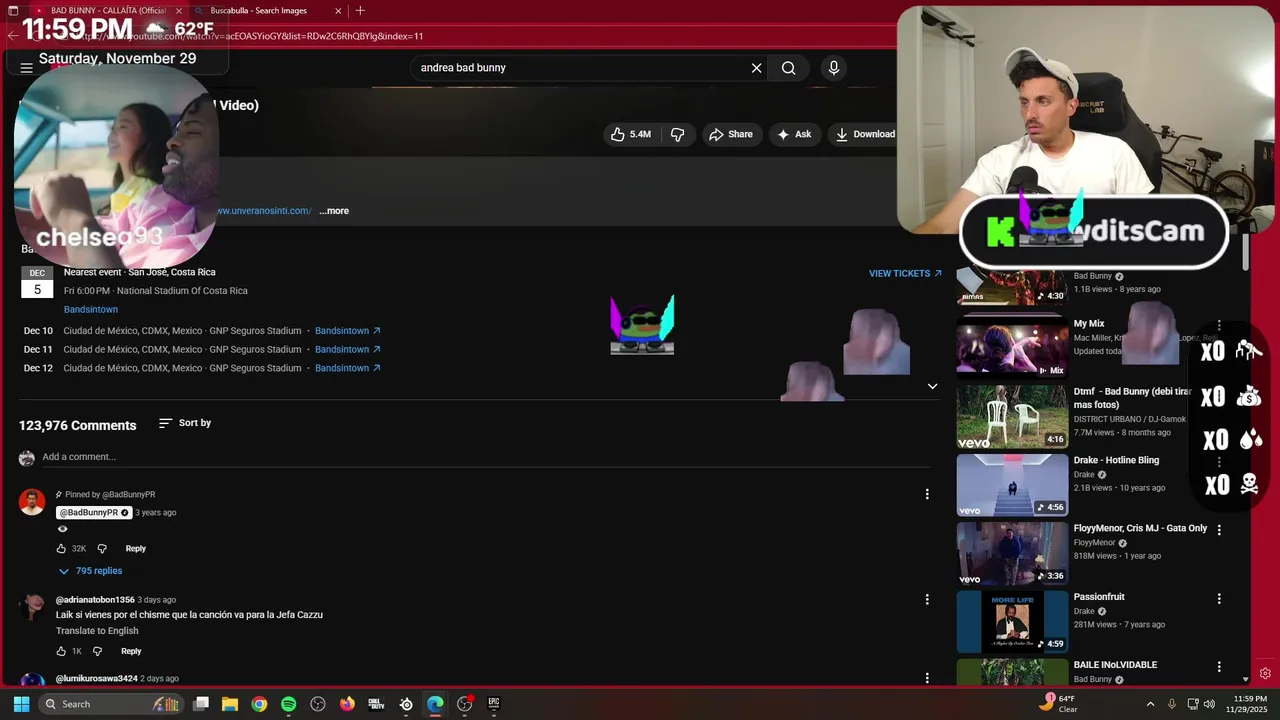
Task: Focus the 'andrea bad bunny' search field
Action: coord(578,68)
